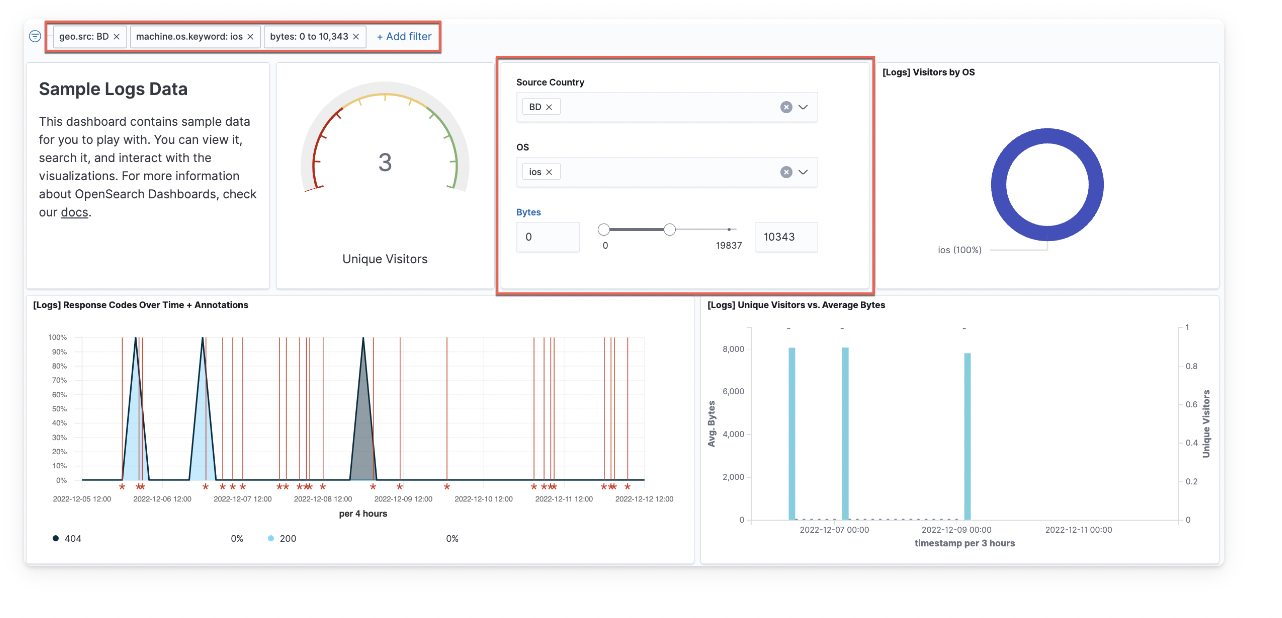
Task: Click the Sample Logs Data heading
Action: [113, 89]
